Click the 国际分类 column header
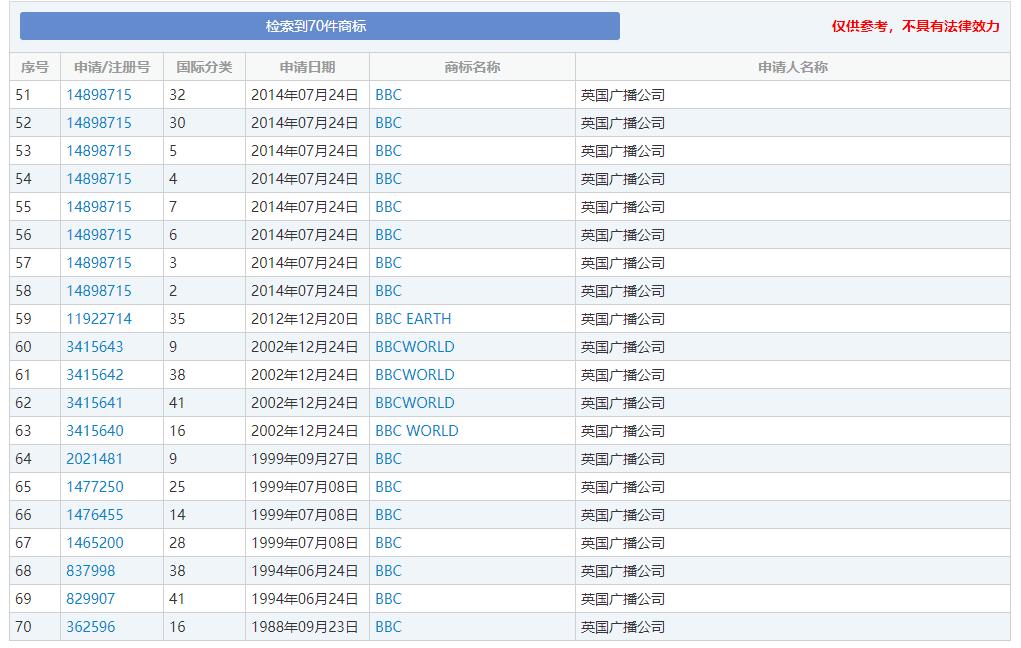This screenshot has width=1021, height=648. pos(204,67)
